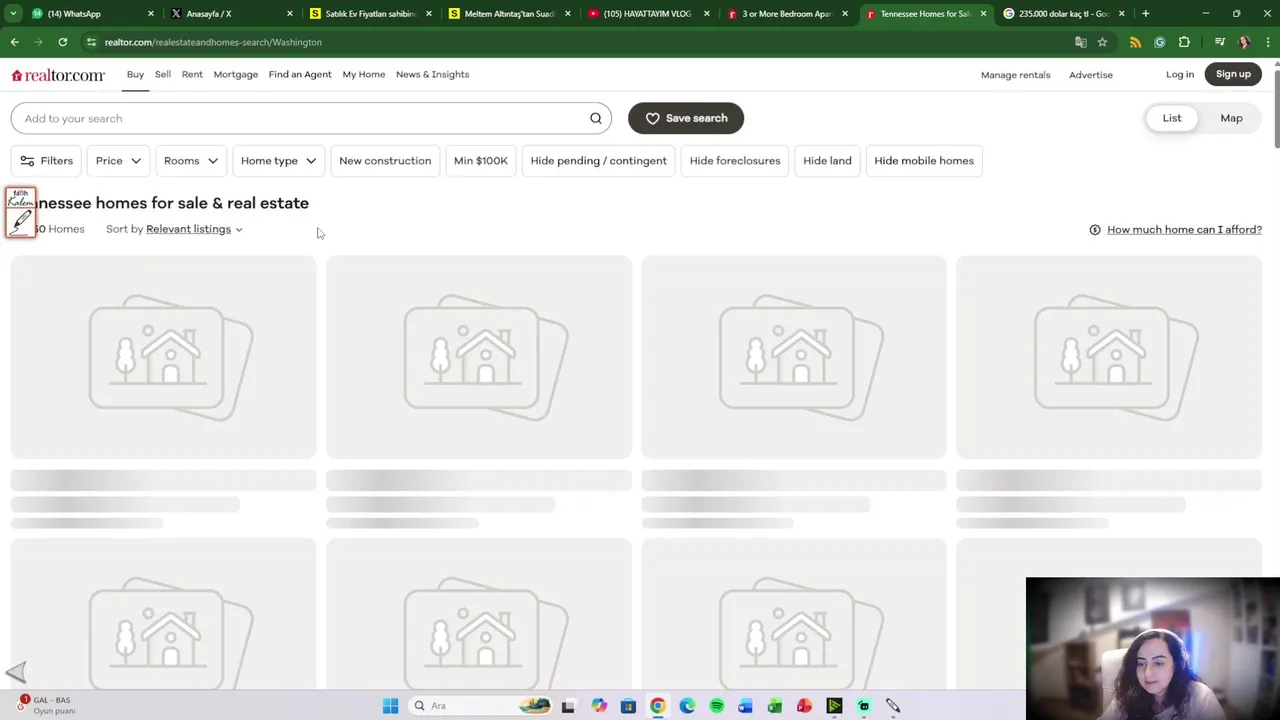The width and height of the screenshot is (1280, 720).
Task: Toggle Hide foreclosures filter
Action: pos(735,161)
